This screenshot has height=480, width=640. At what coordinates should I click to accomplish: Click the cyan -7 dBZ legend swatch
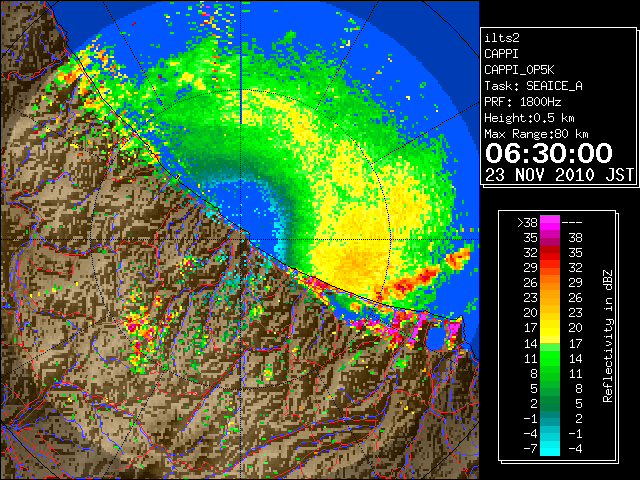click(x=549, y=449)
